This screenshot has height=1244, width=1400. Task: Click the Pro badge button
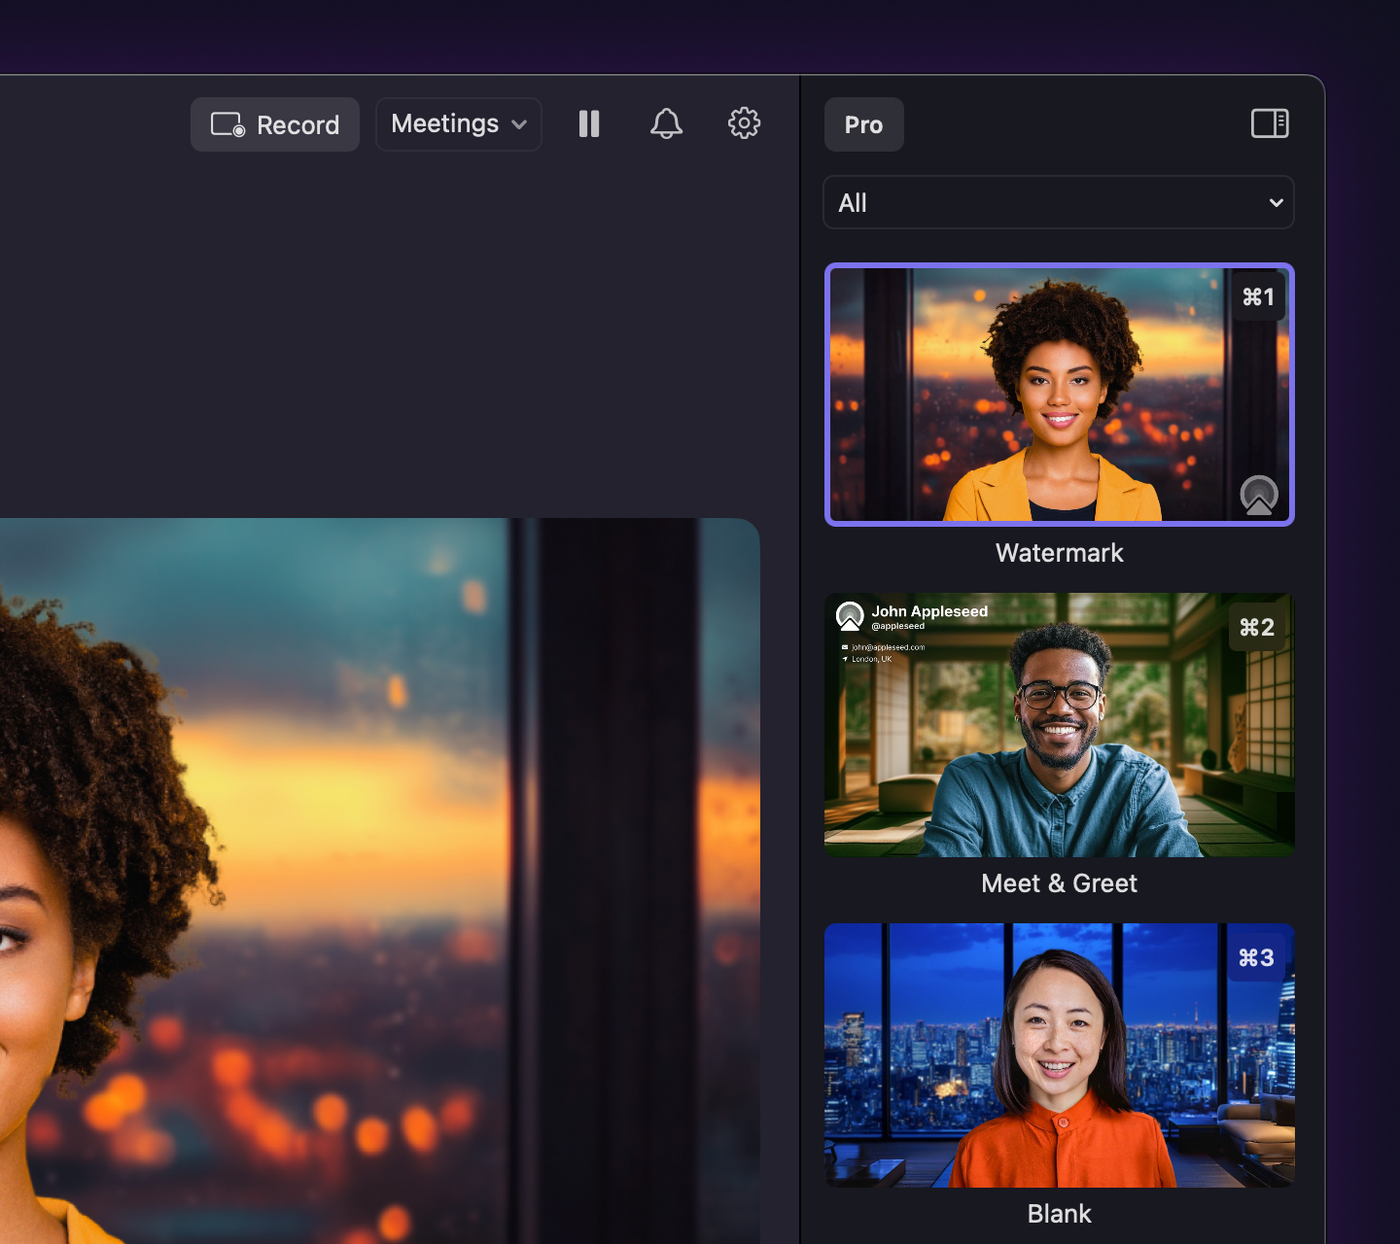click(x=863, y=125)
